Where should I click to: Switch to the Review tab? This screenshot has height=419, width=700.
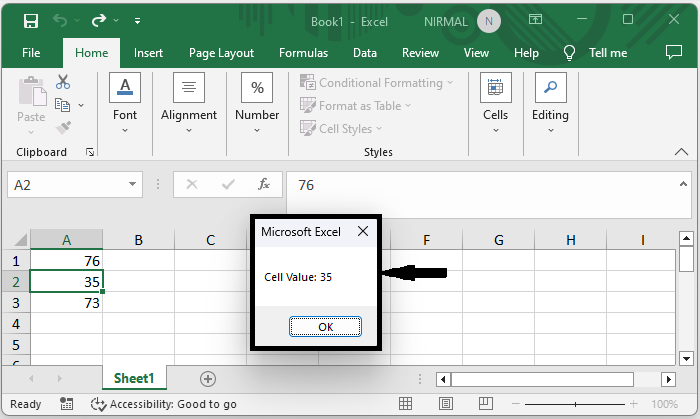pyautogui.click(x=420, y=53)
